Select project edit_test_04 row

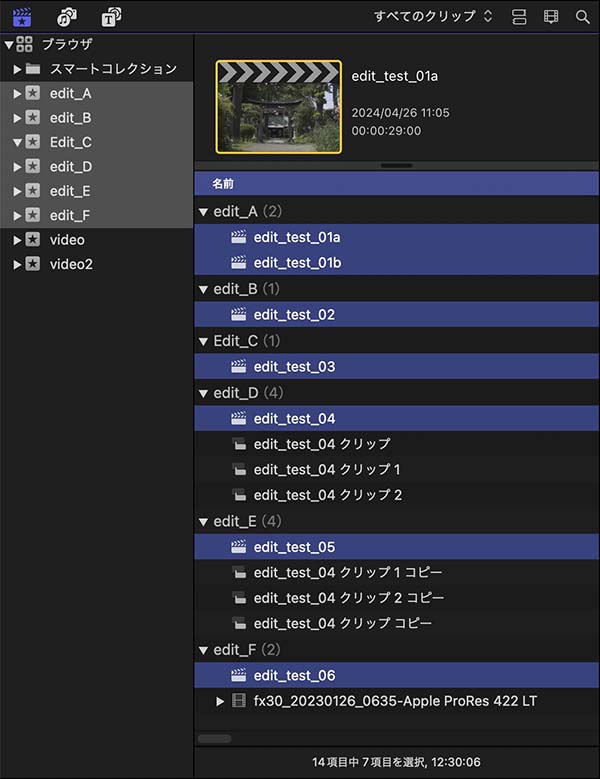click(x=396, y=418)
